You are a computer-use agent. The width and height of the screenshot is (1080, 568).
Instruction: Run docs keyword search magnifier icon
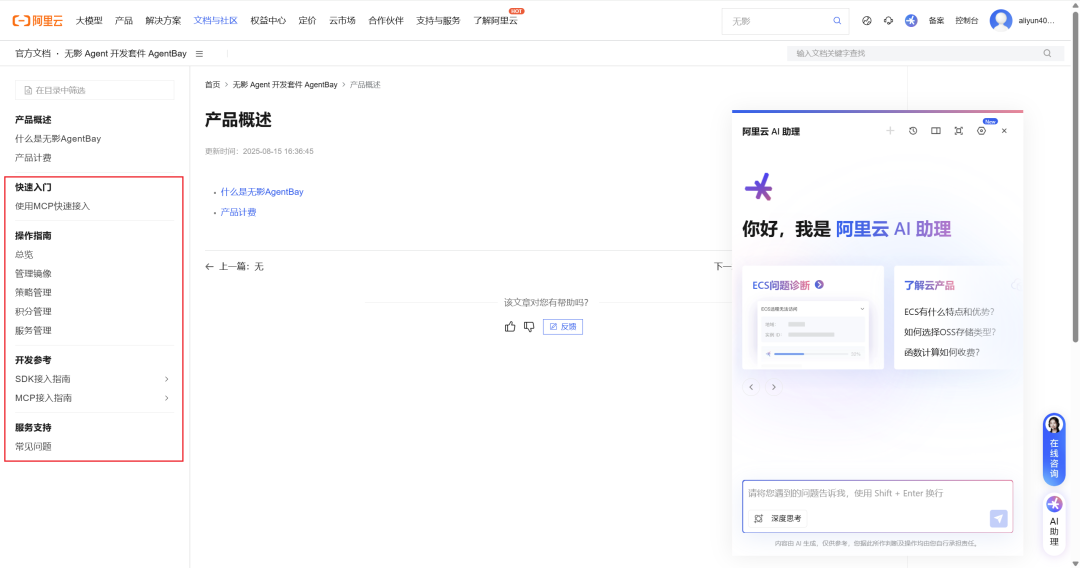pyautogui.click(x=1047, y=53)
